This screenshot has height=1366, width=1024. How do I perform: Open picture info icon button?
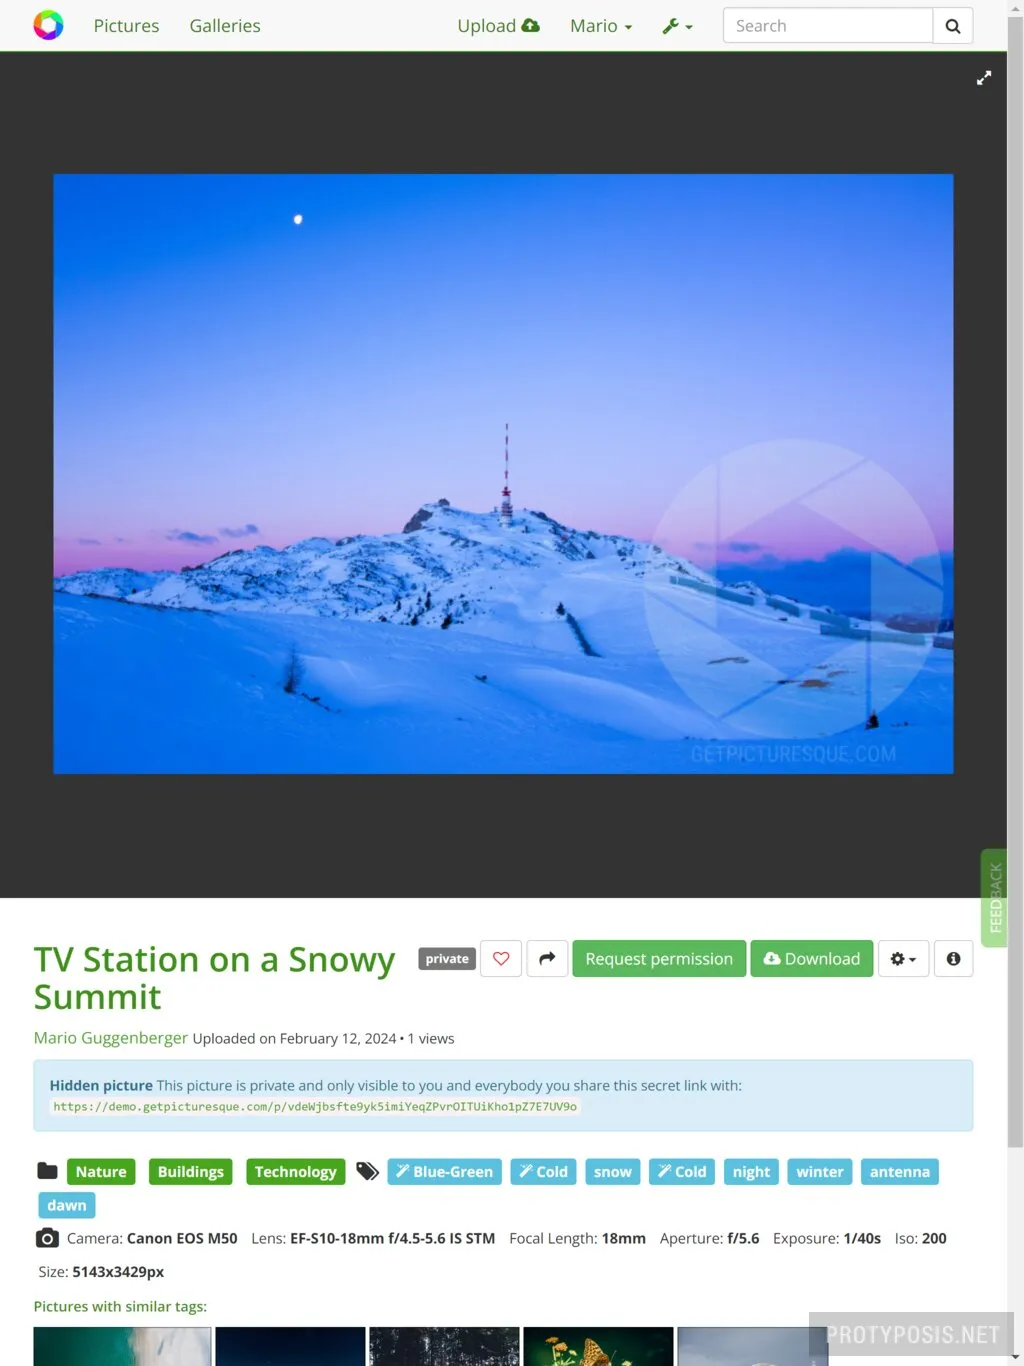(x=953, y=959)
